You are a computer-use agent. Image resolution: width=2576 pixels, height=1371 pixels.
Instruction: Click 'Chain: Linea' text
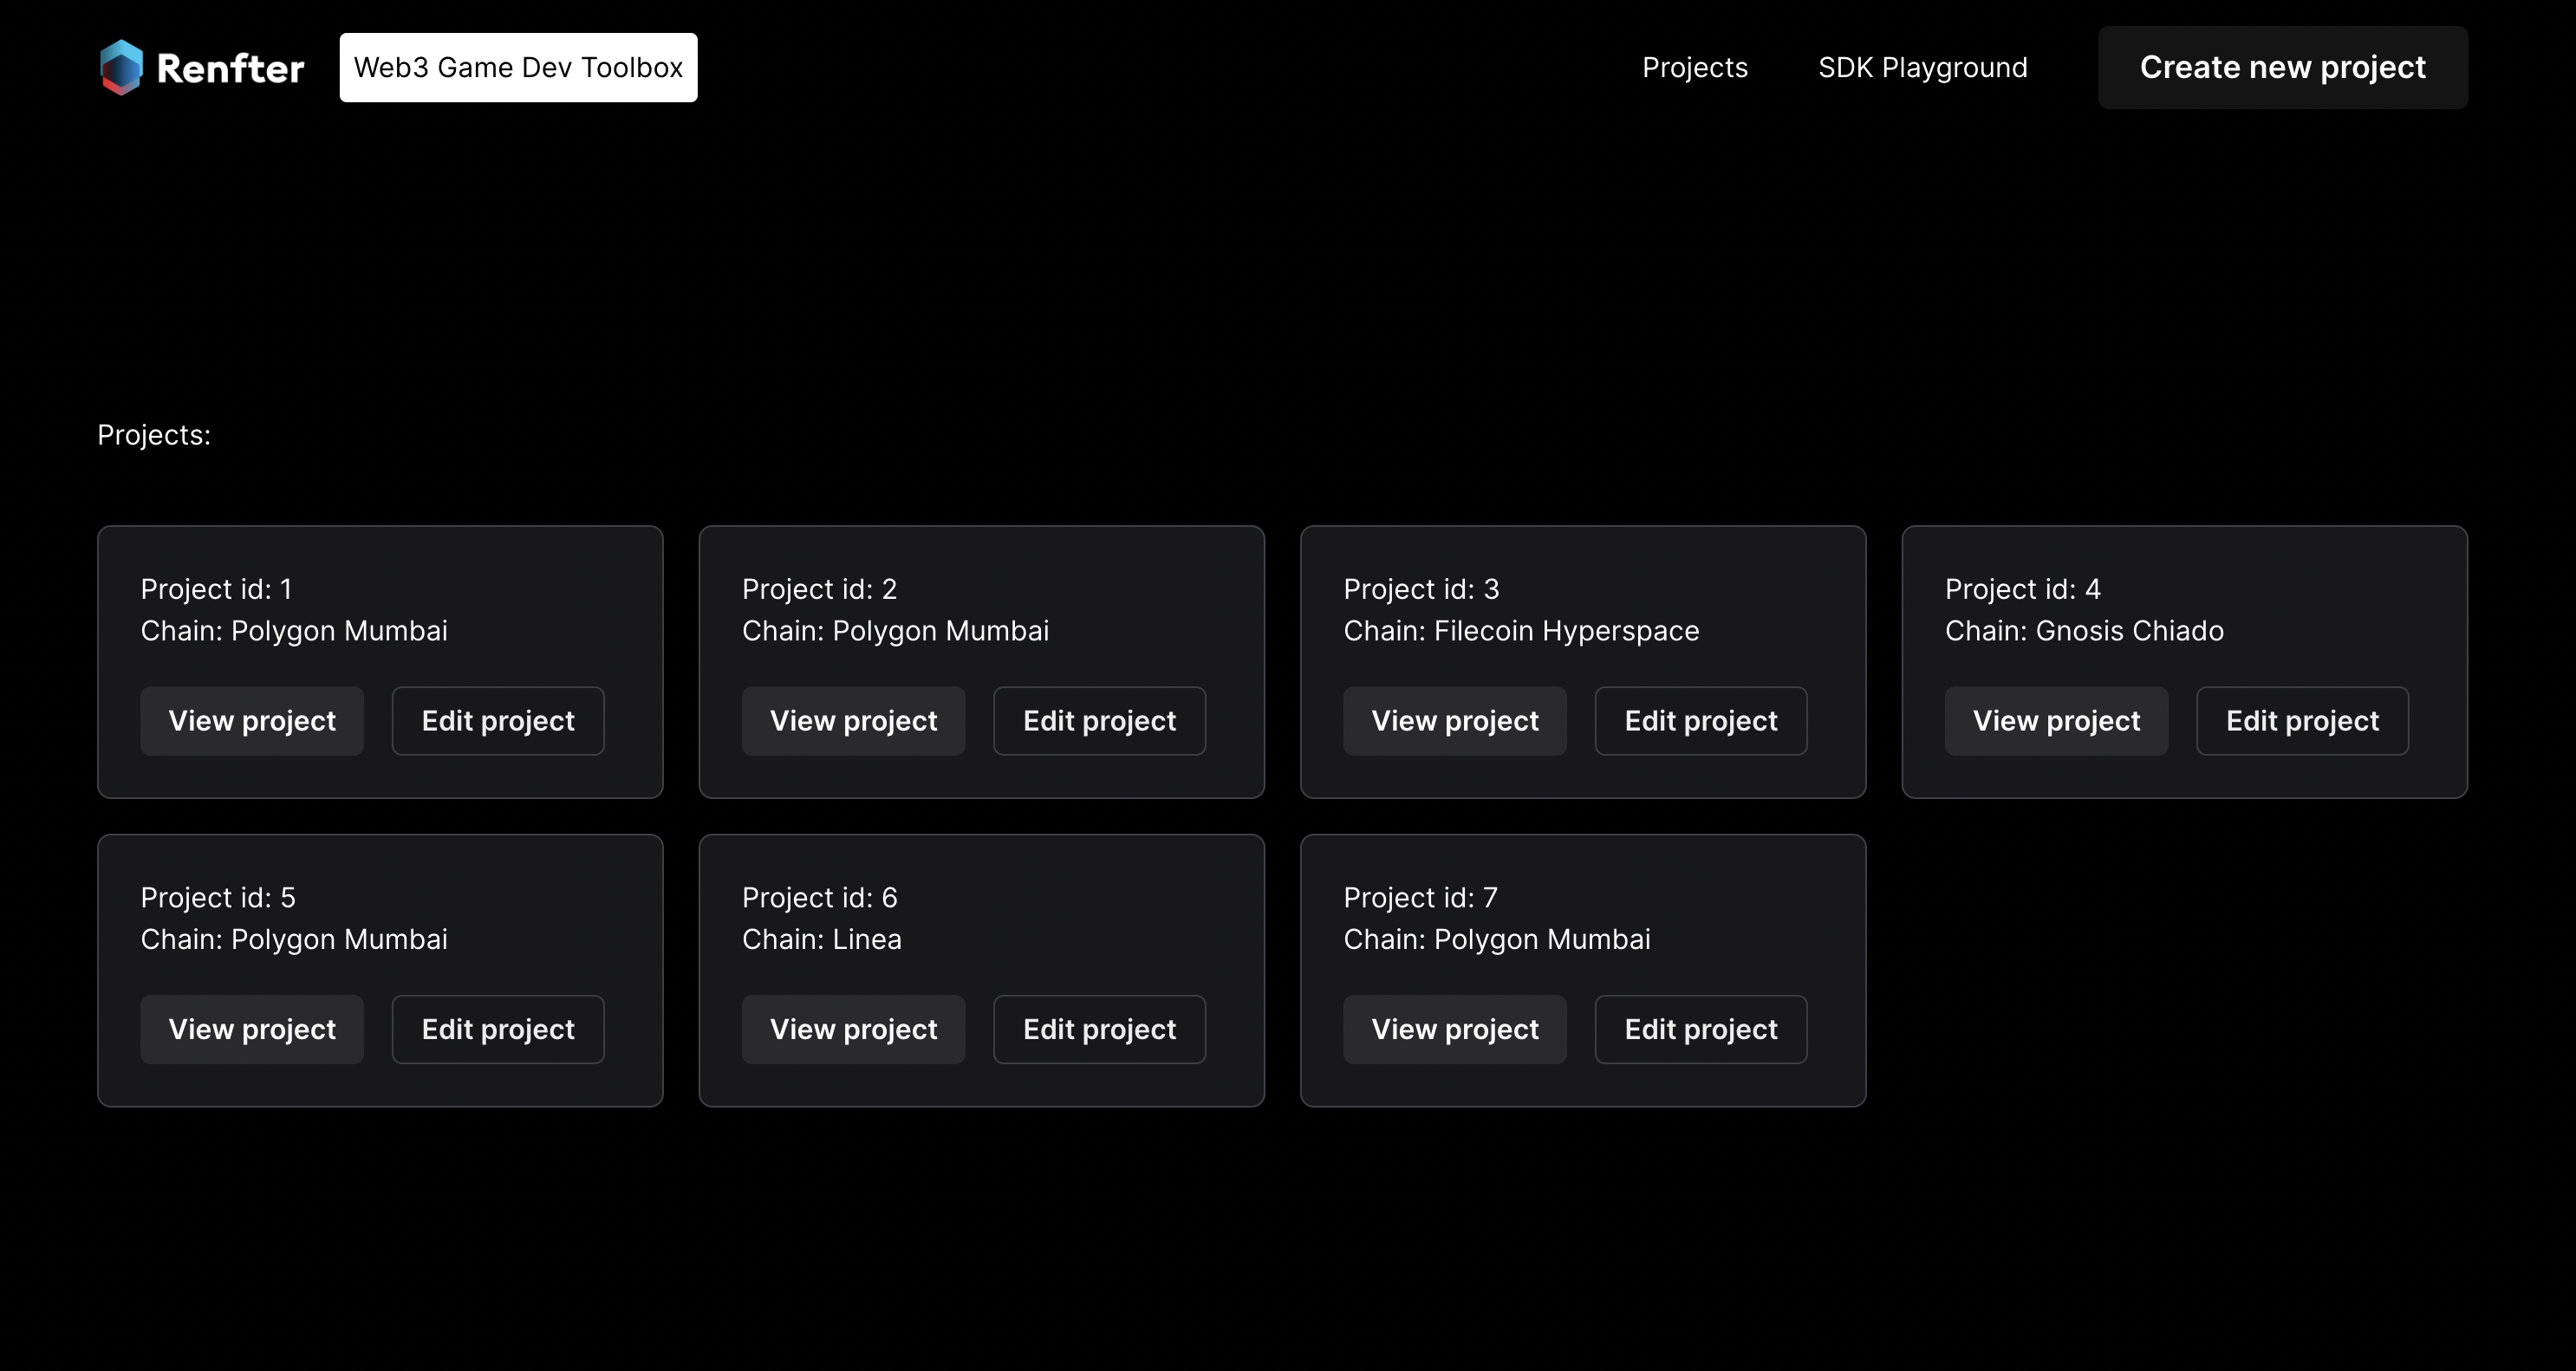(x=821, y=940)
